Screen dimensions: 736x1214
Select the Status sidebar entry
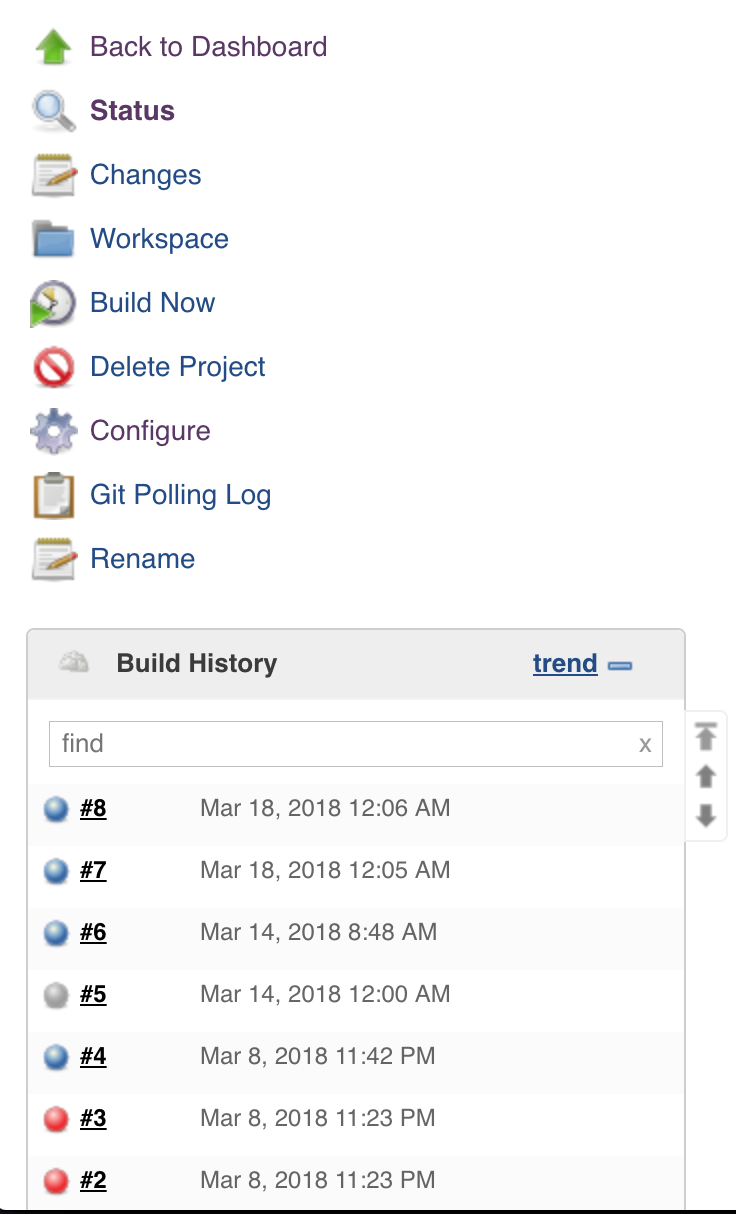point(131,111)
